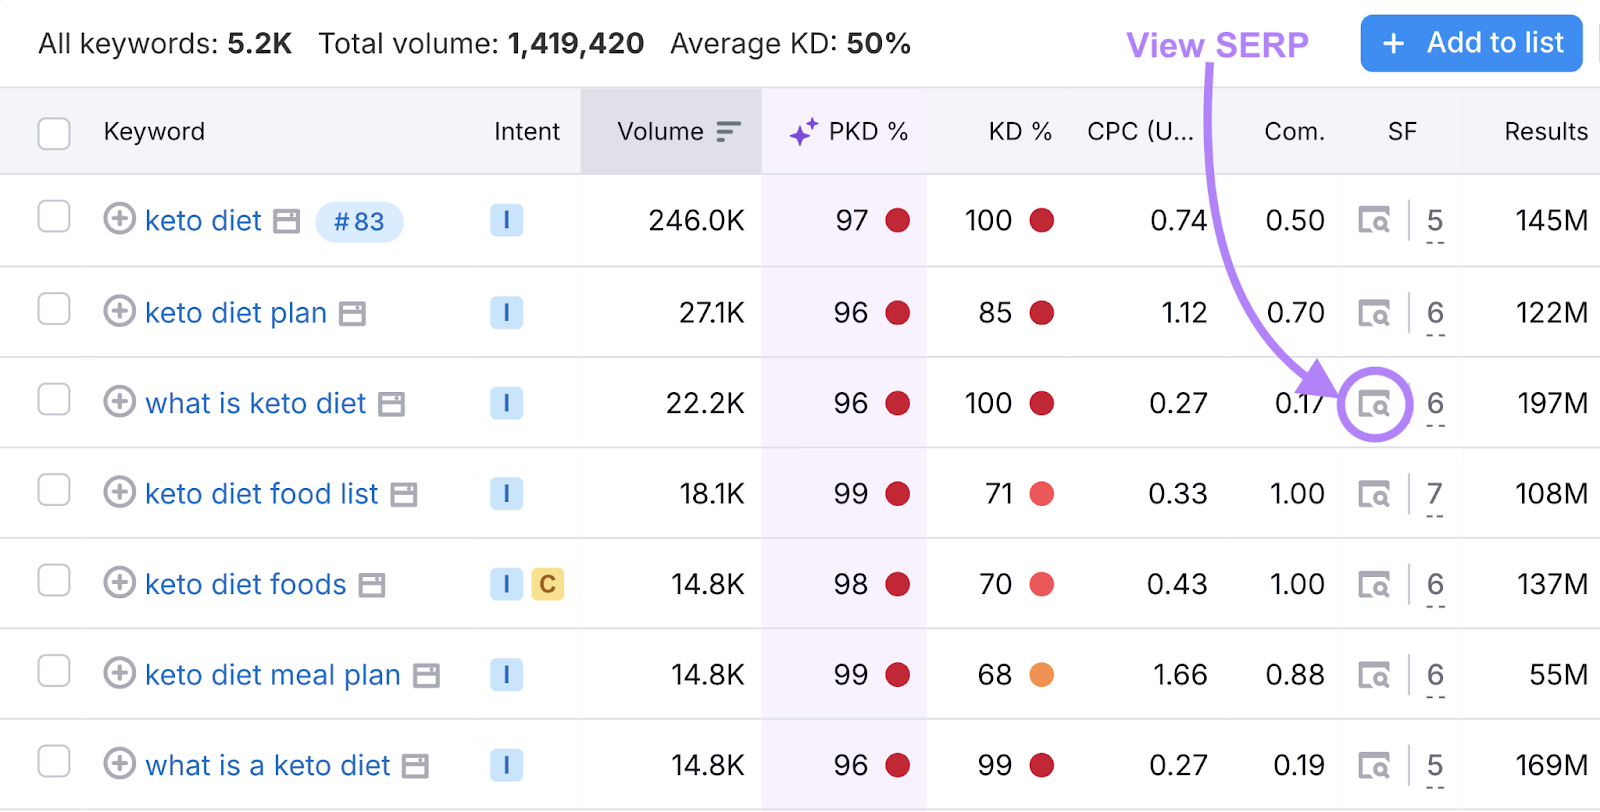The height and width of the screenshot is (812, 1600).
Task: Click the Results column header
Action: point(1545,132)
